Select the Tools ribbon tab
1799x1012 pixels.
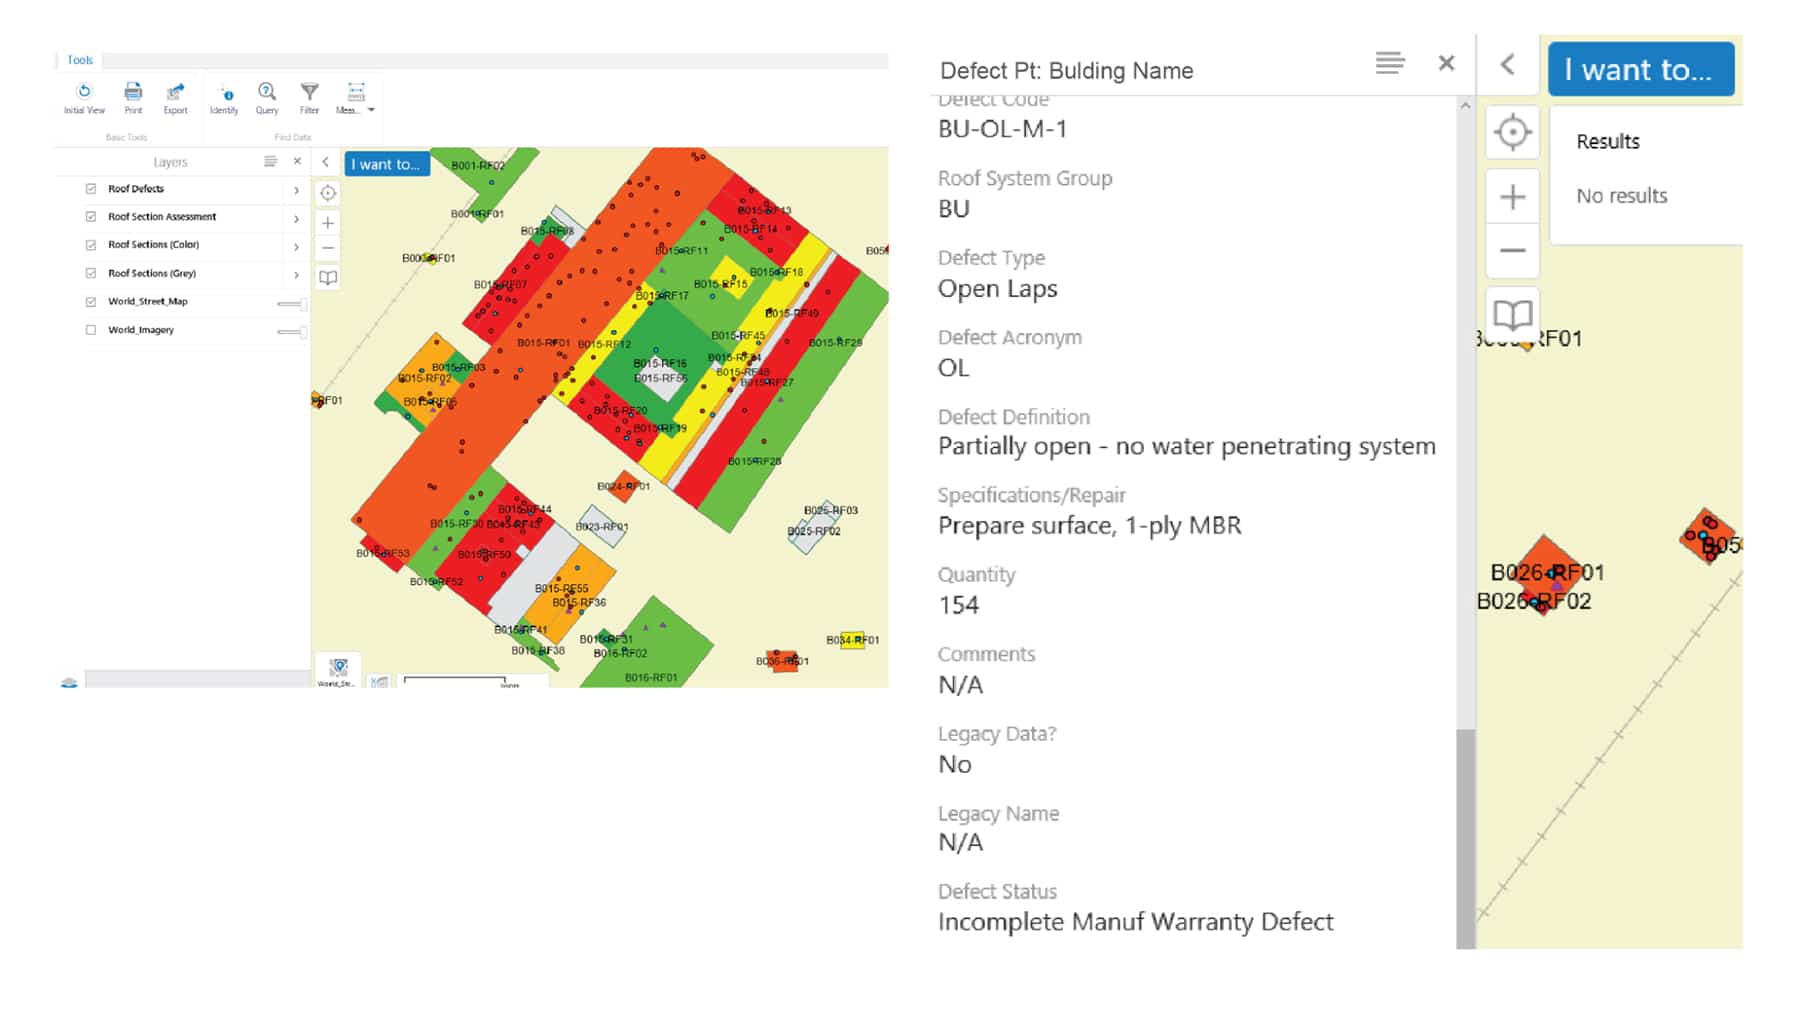click(x=80, y=60)
